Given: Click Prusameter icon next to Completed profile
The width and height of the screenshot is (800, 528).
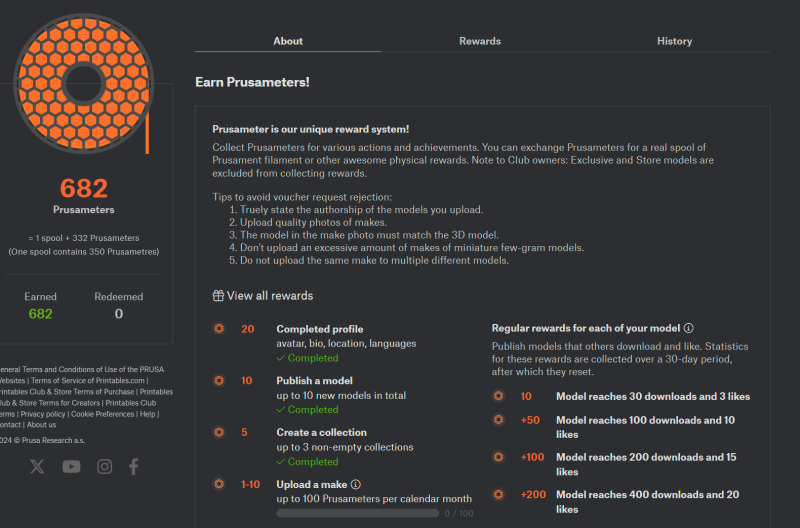Looking at the screenshot, I should point(219,329).
